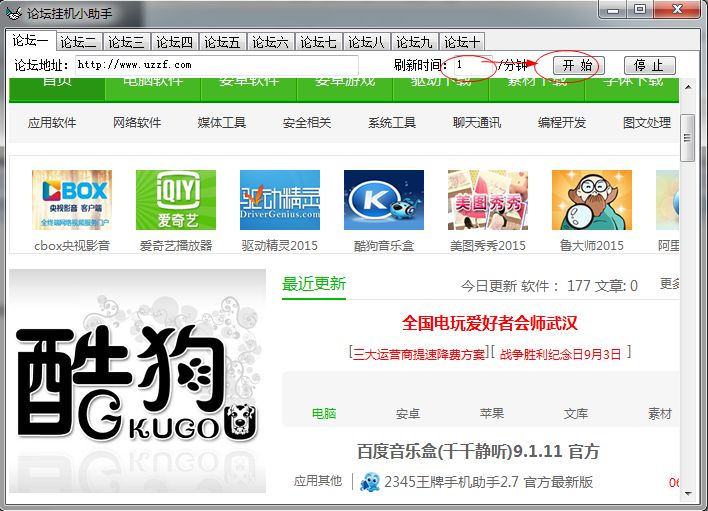Screen dimensions: 708x511
Task: Open the 论坛七 tab
Action: tap(318, 42)
